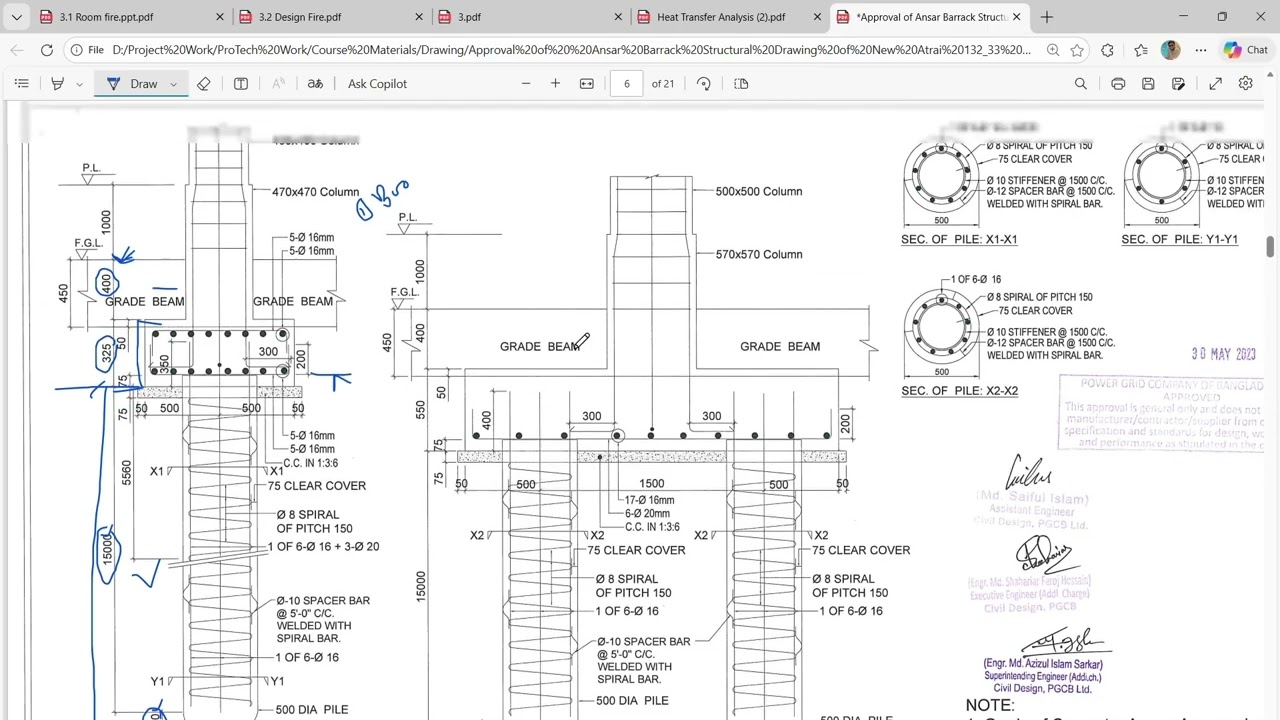This screenshot has height=720, width=1280.
Task: Close the 3.pdf tab
Action: pyautogui.click(x=618, y=17)
